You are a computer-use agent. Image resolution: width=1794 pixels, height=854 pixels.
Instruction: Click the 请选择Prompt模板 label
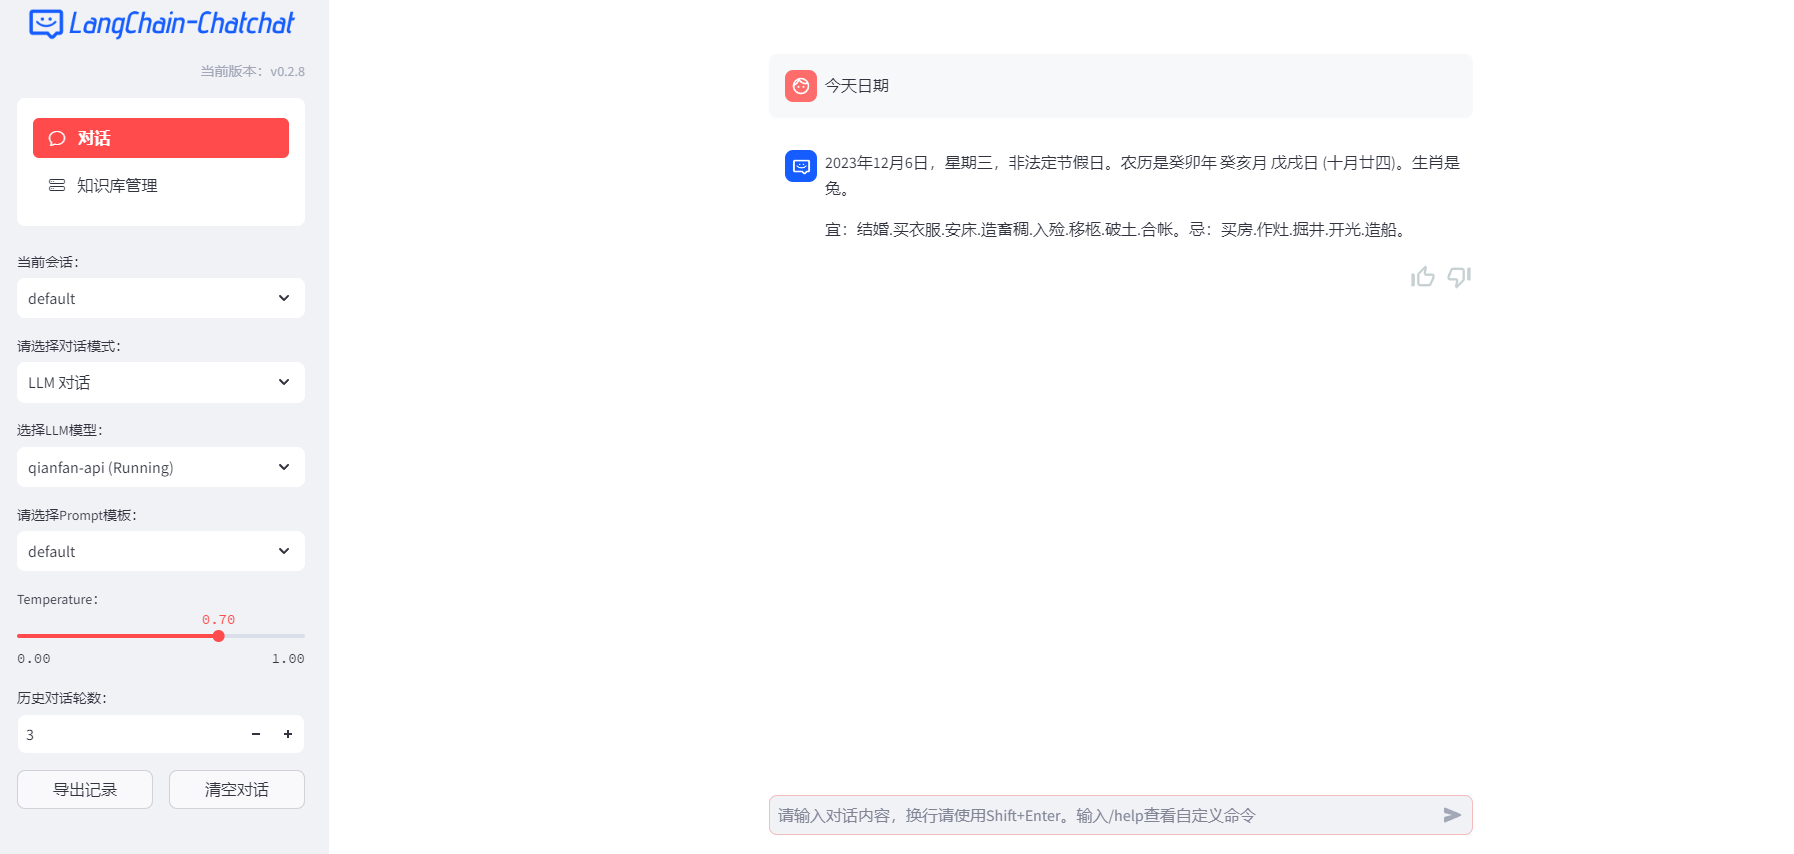(77, 515)
